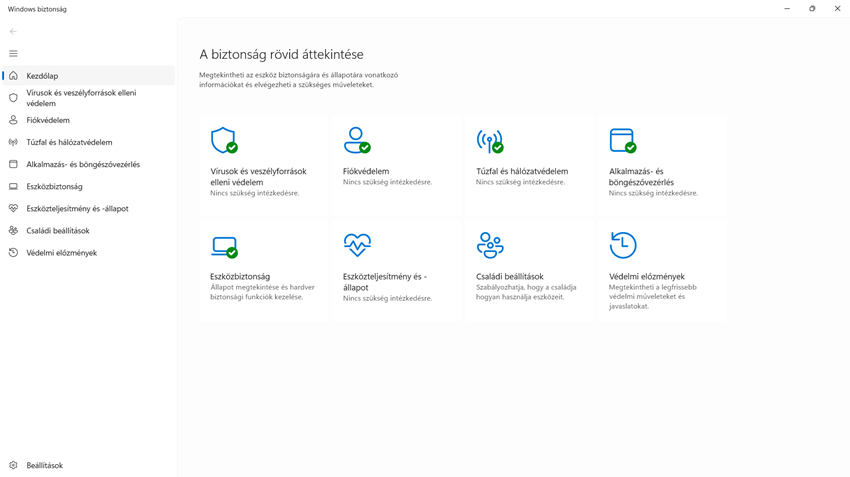
Task: Click the large Fiókvédelem account icon
Action: [357, 140]
